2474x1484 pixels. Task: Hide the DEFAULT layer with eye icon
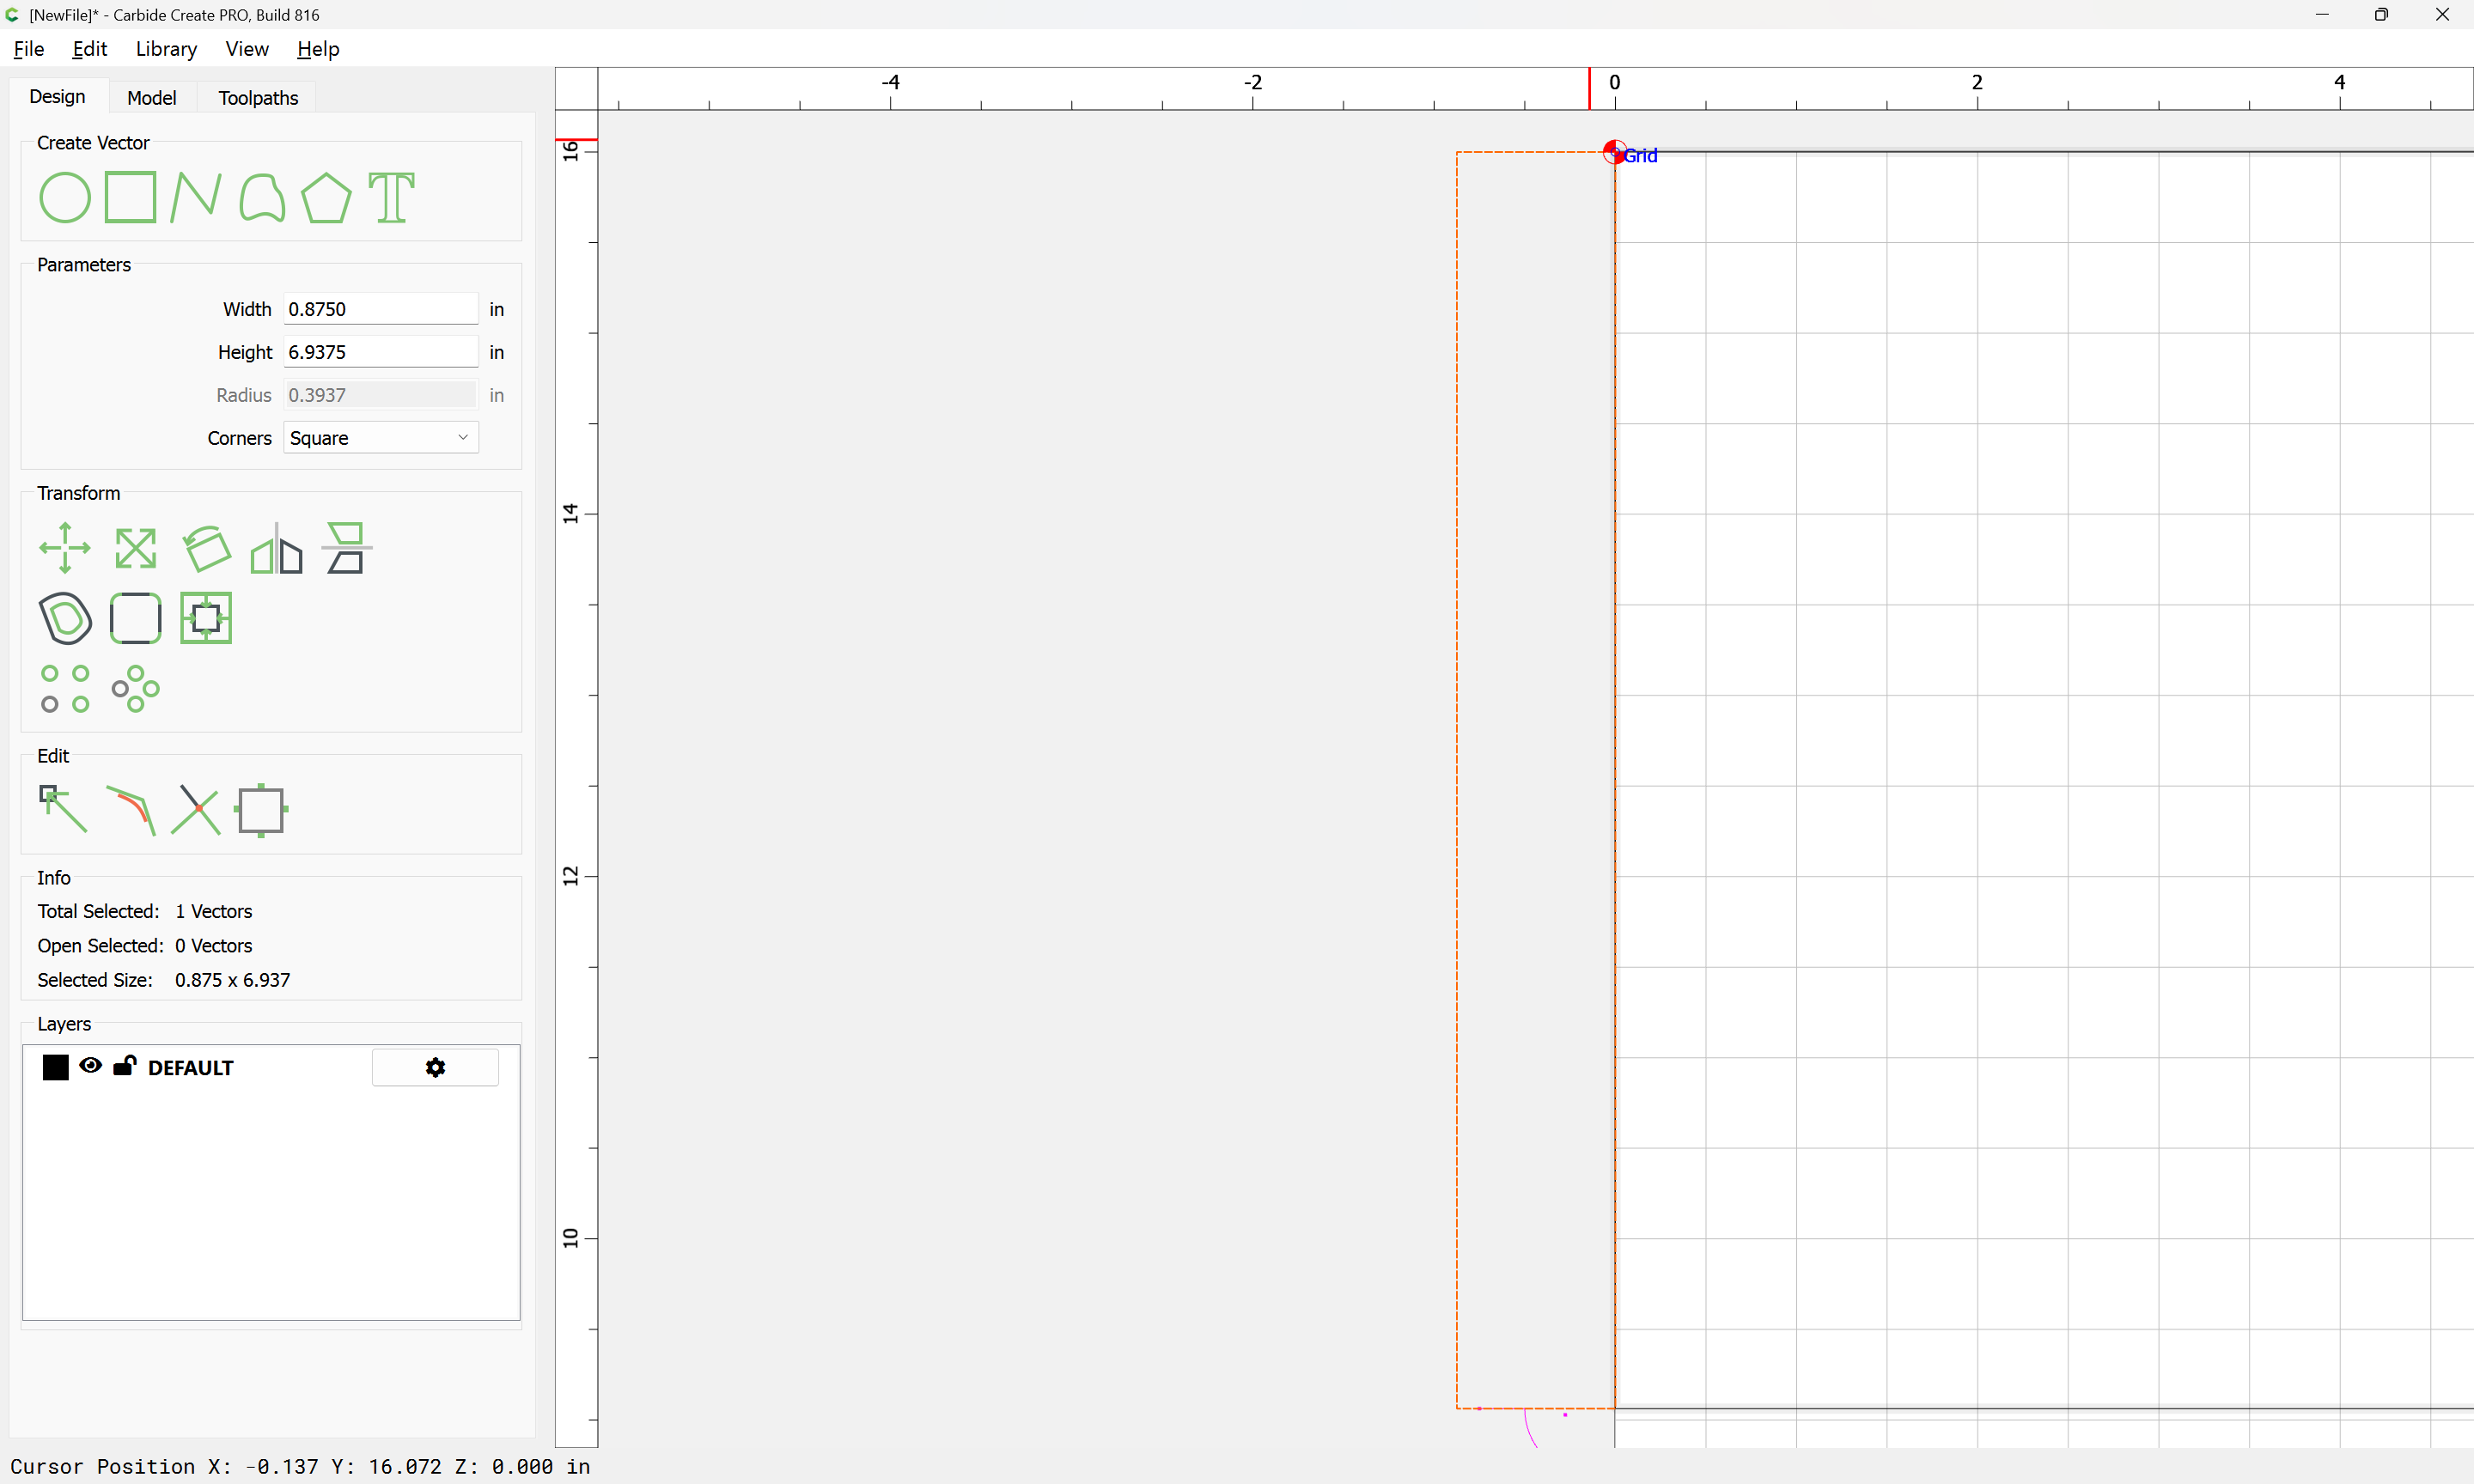tap(91, 1066)
